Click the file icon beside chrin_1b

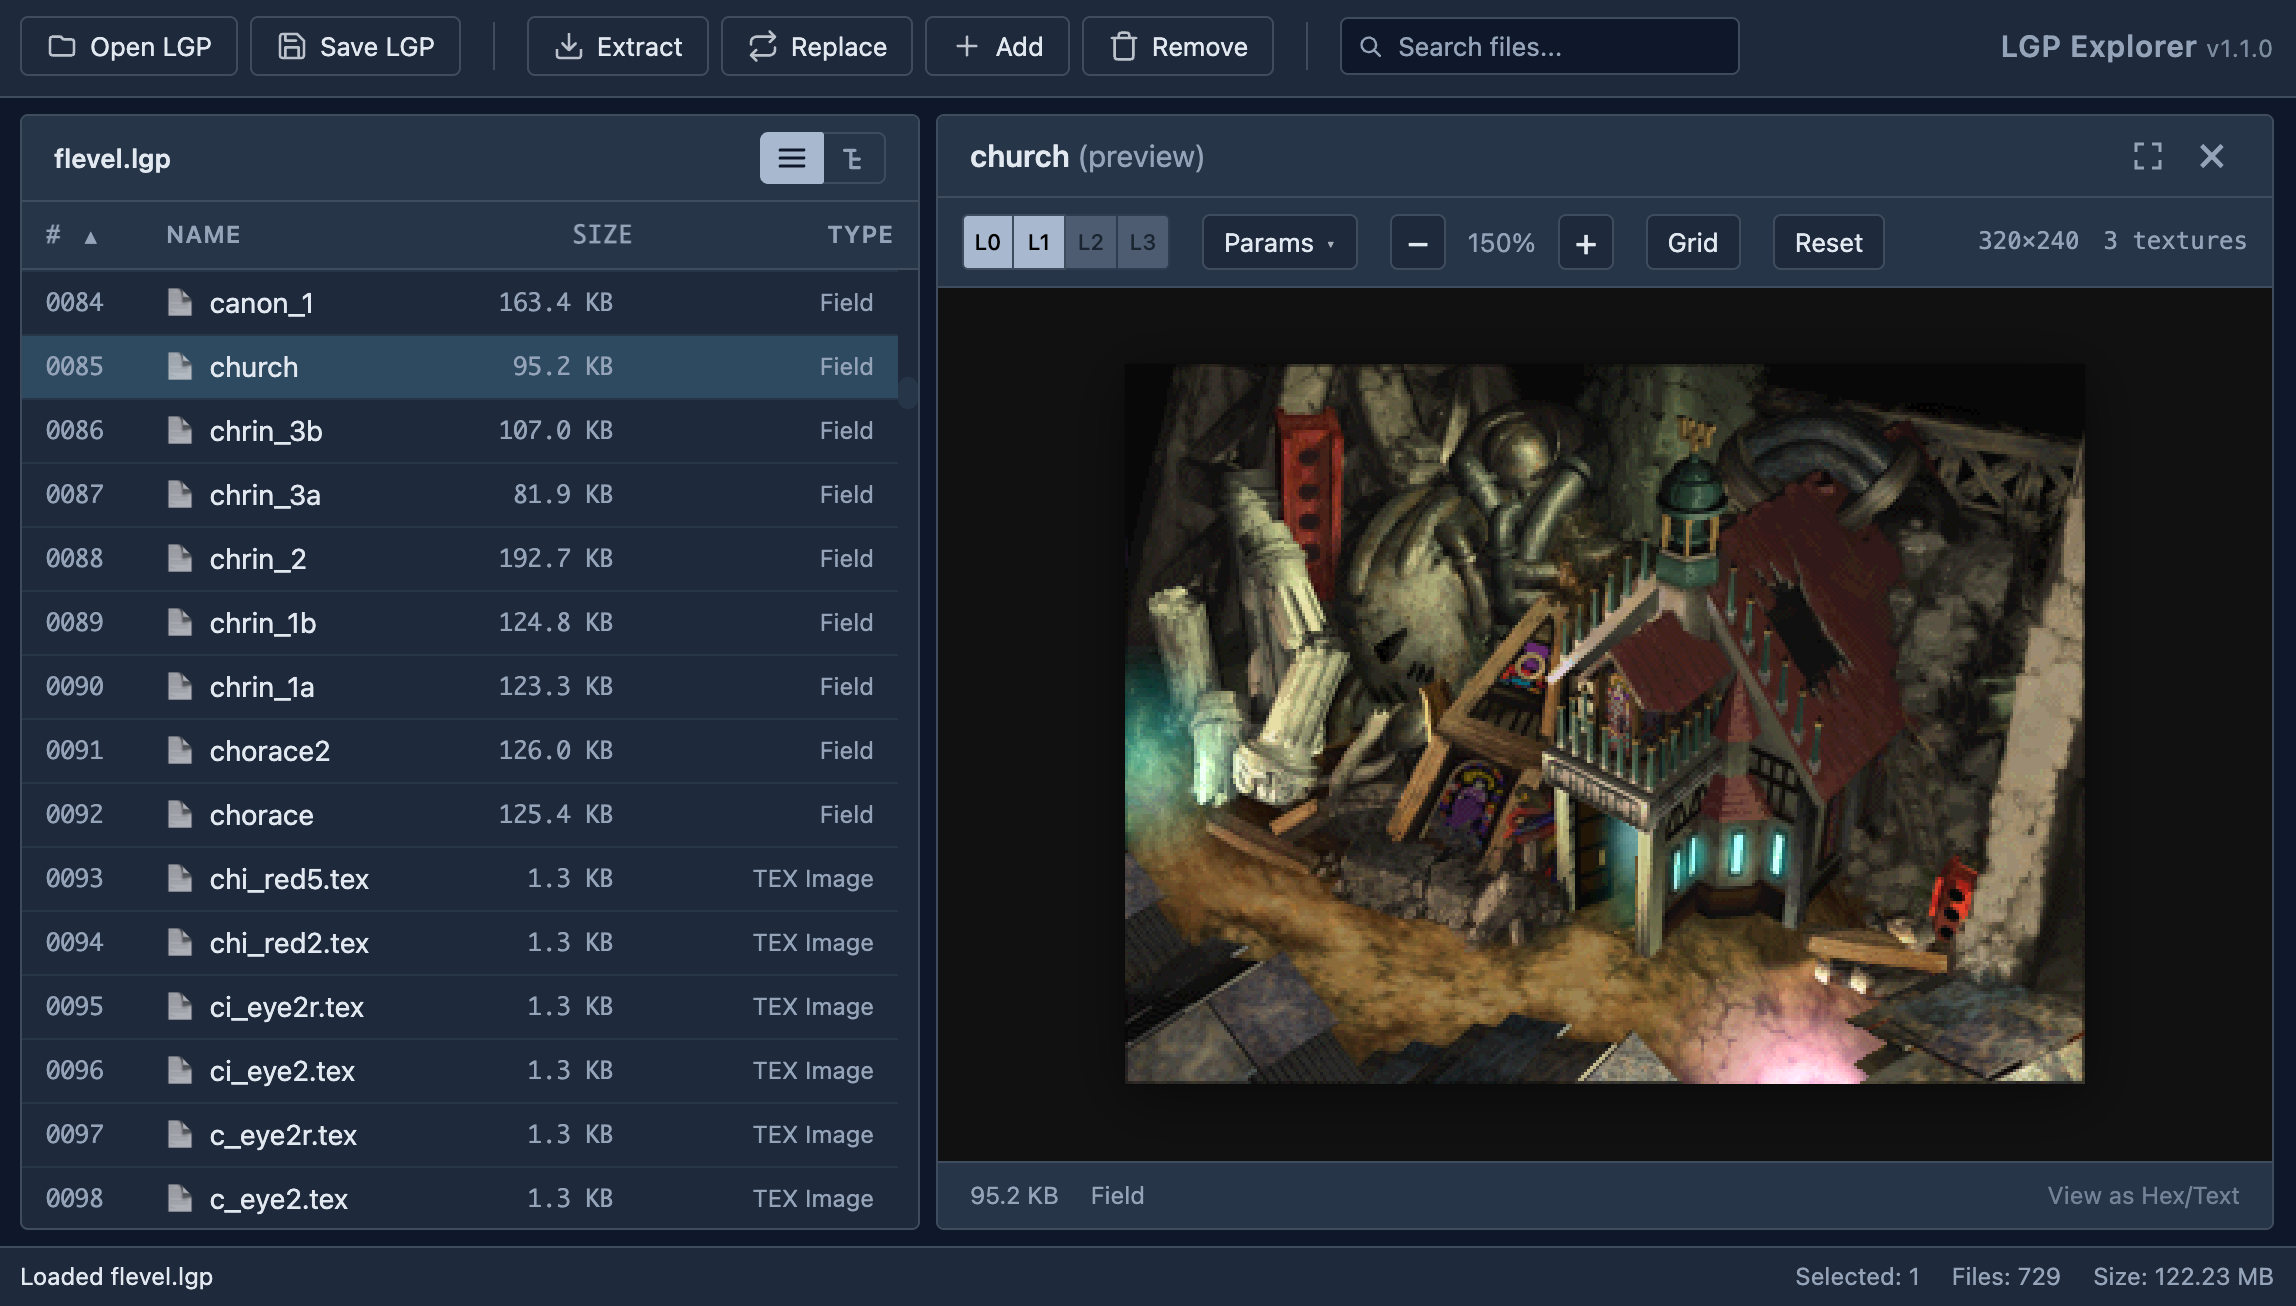click(180, 622)
